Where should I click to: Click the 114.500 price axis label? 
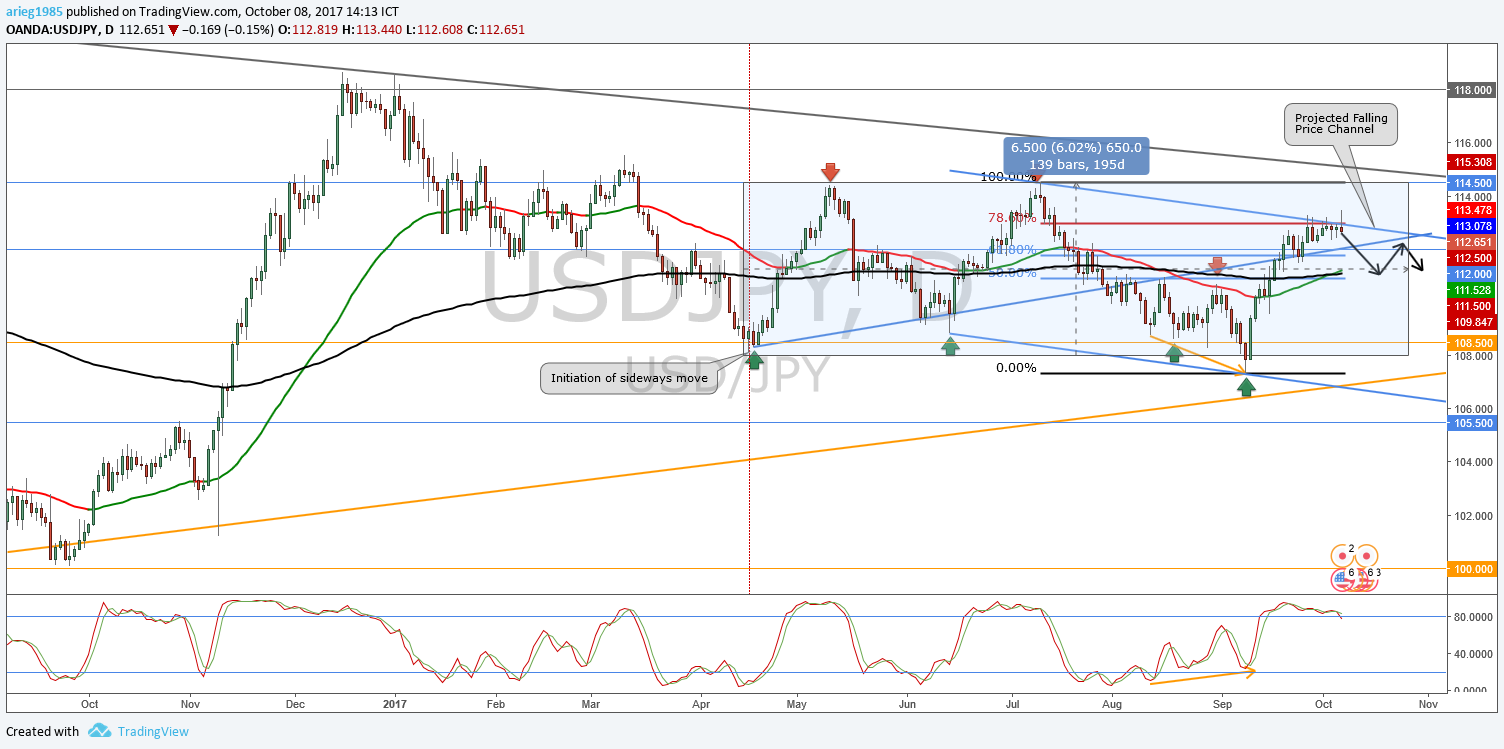[1471, 183]
